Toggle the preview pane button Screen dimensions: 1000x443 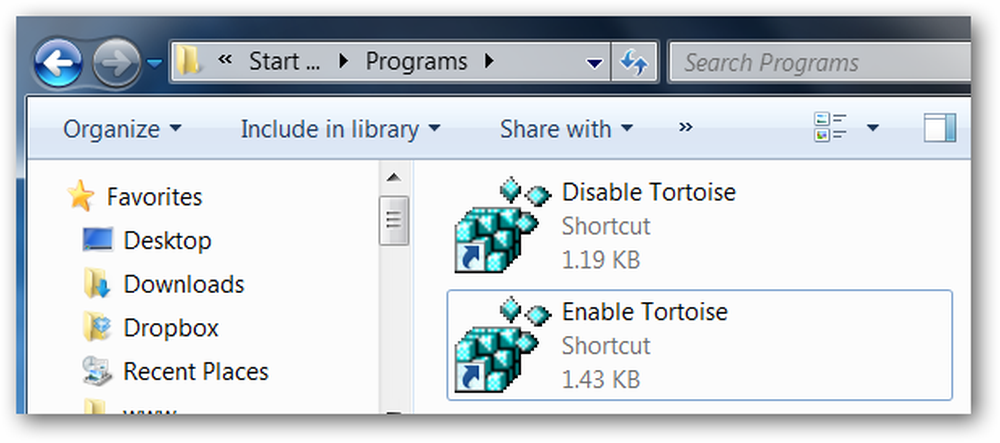pos(940,127)
